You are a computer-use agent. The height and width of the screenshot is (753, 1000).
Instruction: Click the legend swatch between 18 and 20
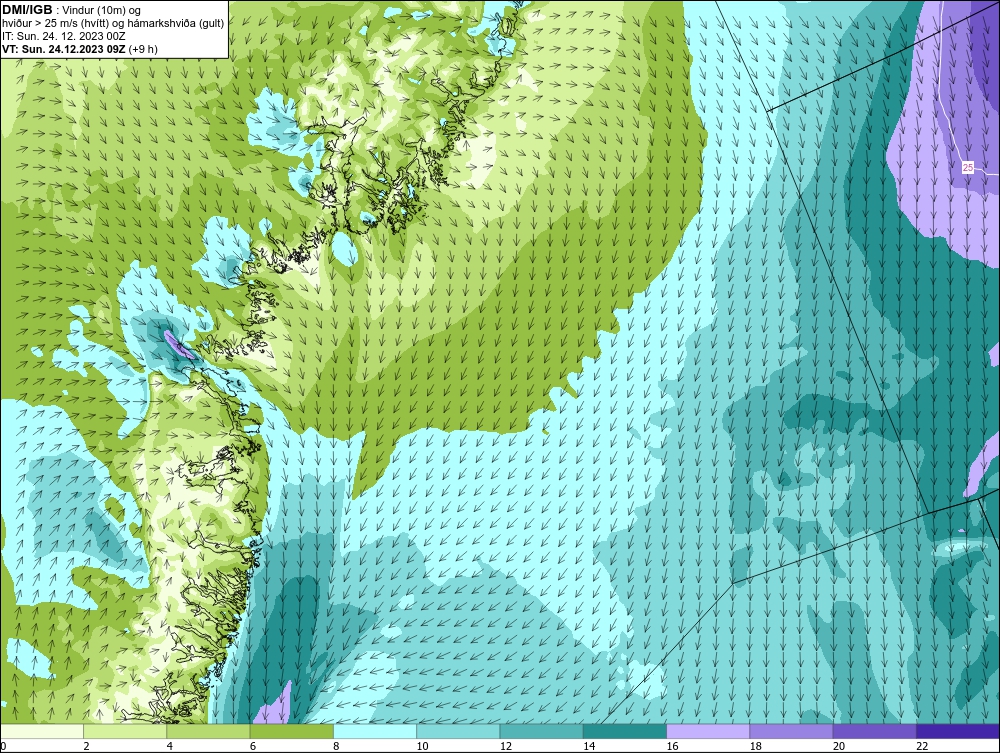791,731
